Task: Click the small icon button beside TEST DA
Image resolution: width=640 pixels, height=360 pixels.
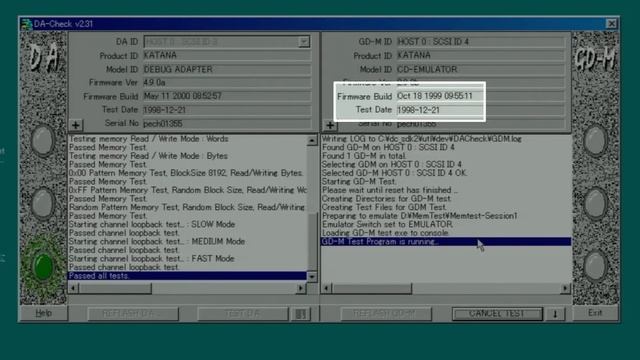Action: coord(300,314)
